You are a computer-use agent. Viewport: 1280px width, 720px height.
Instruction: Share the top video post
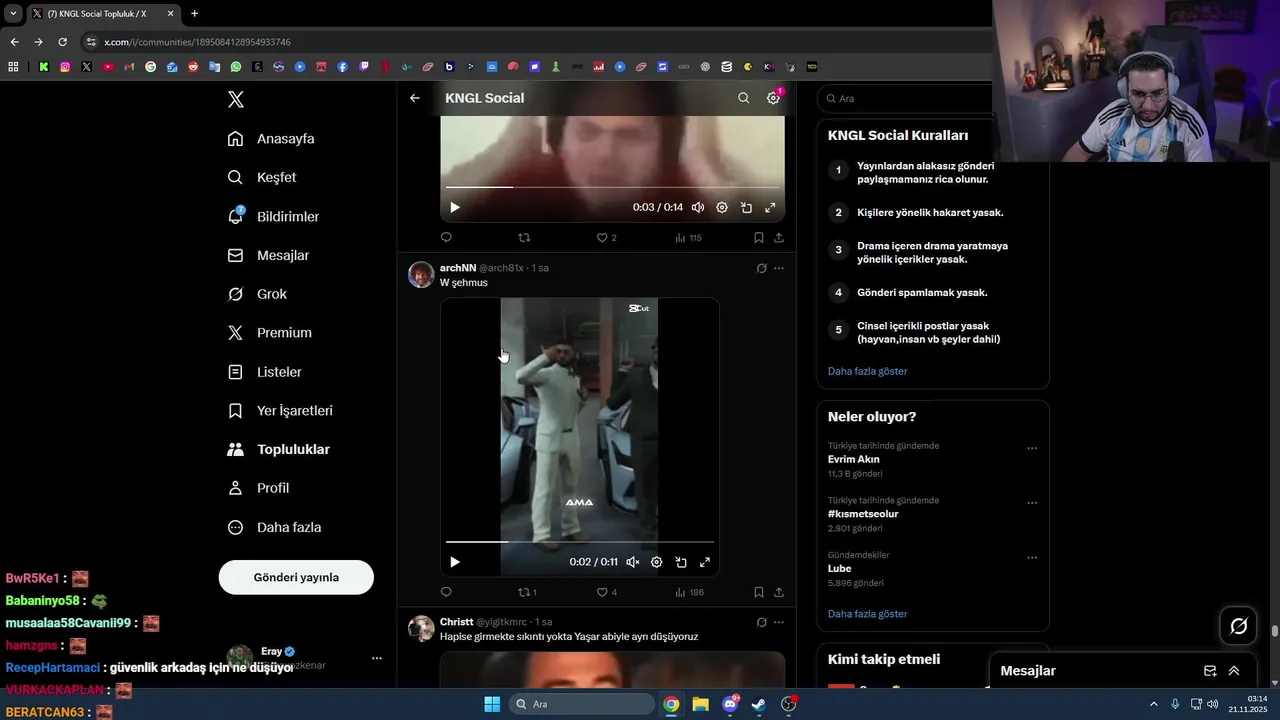point(779,237)
